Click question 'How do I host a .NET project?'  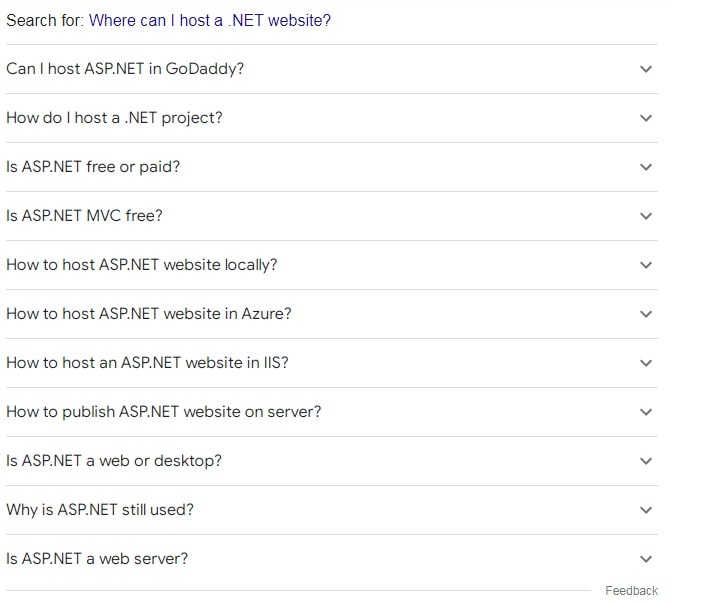[114, 118]
